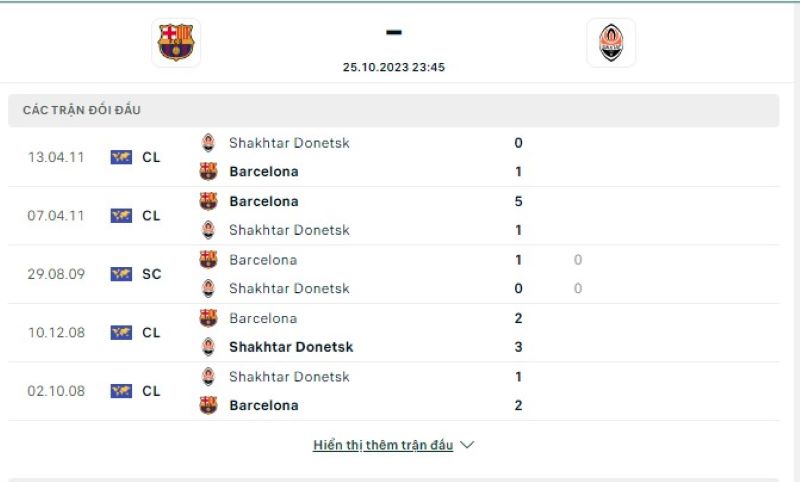
Task: Click the Barcelona name in the 02.10.08 match
Action: (x=263, y=405)
